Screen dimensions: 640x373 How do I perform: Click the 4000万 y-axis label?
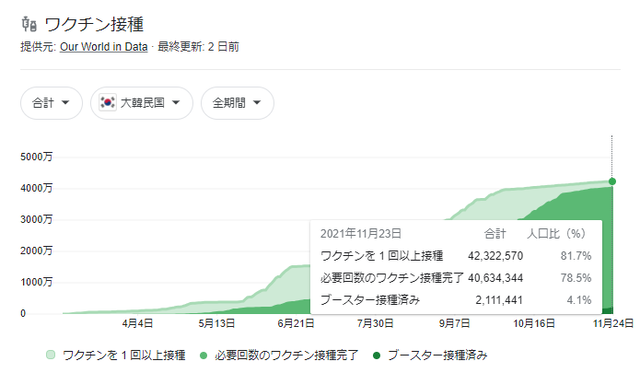36,188
